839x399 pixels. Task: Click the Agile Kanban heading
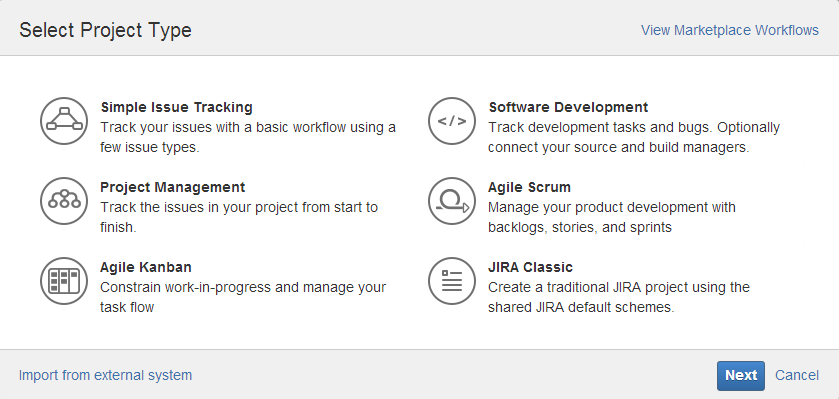146,267
